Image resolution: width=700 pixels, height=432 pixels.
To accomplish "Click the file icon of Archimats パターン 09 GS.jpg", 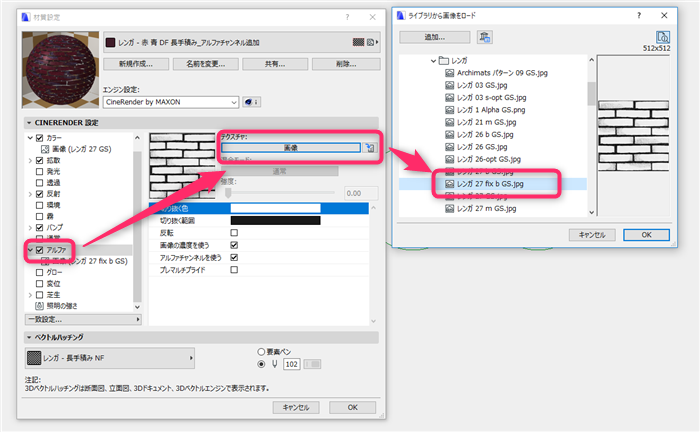I will (x=450, y=73).
